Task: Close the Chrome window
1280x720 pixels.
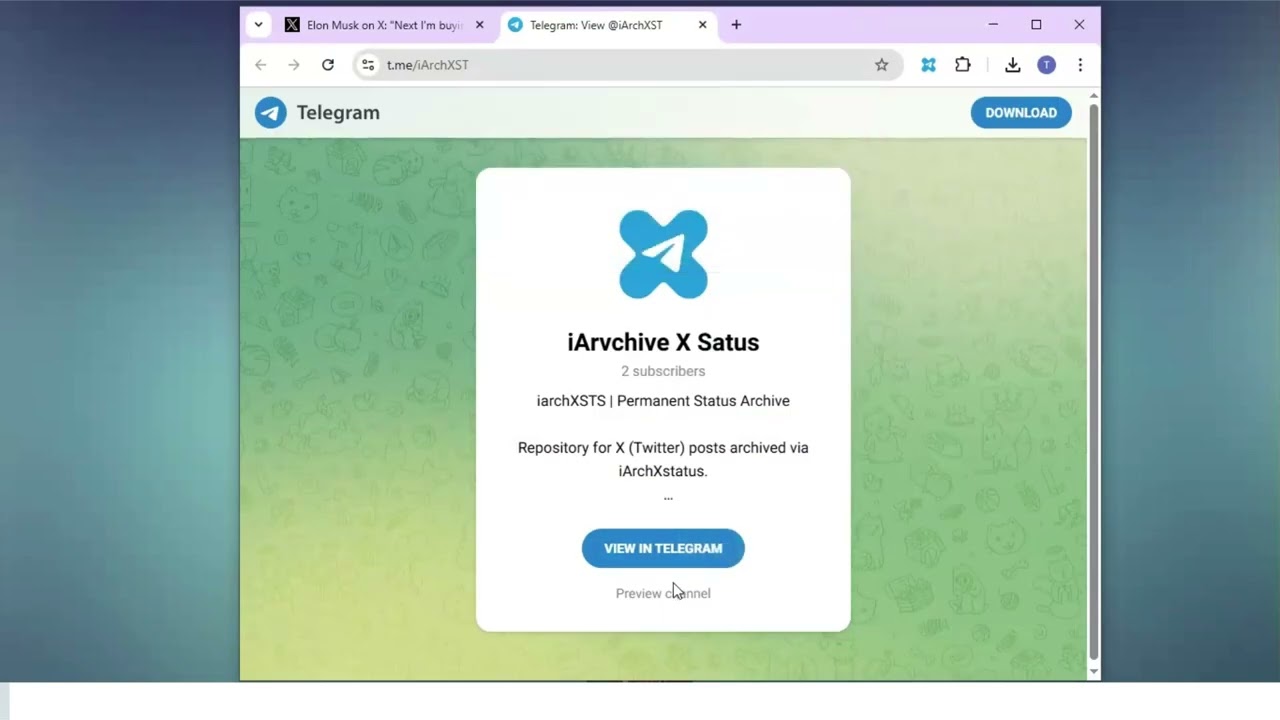Action: click(1079, 25)
